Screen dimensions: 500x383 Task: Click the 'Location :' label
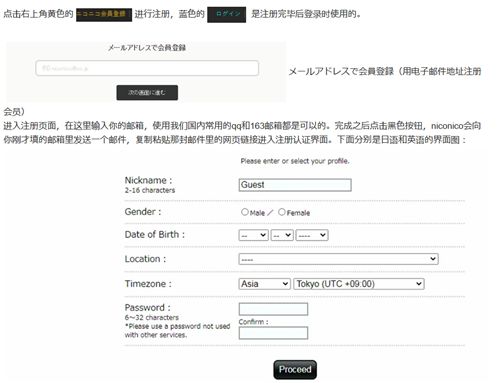[145, 259]
